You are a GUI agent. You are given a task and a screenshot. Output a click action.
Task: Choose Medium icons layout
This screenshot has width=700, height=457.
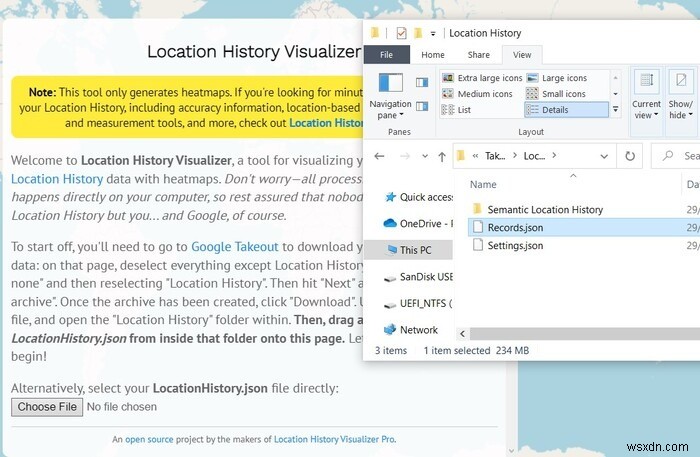click(478, 94)
